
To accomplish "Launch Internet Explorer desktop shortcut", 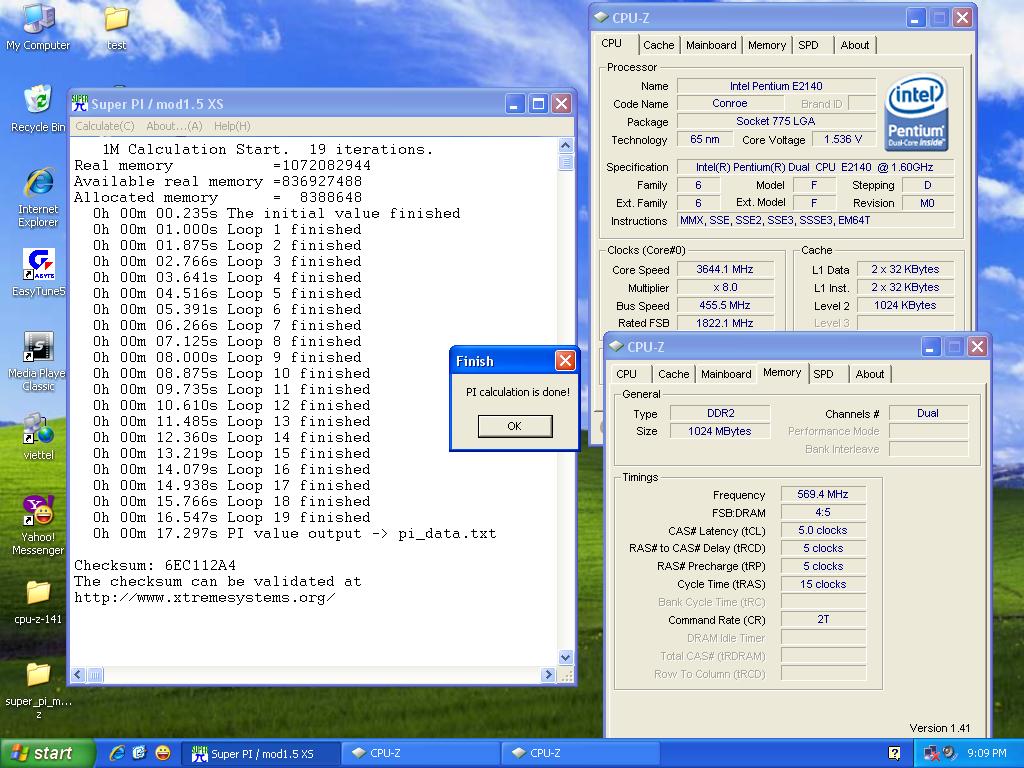I will tap(38, 197).
